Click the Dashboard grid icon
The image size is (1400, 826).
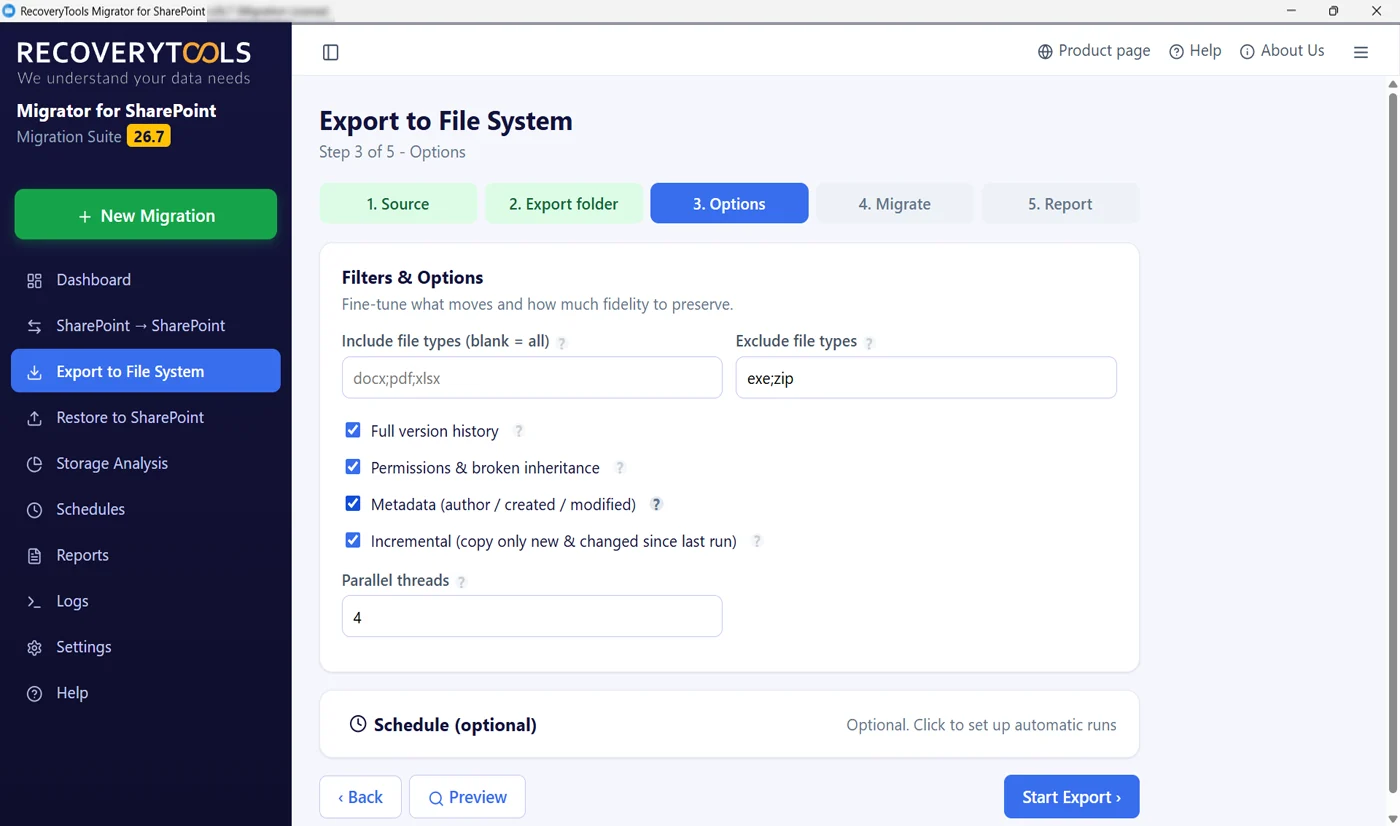[34, 280]
